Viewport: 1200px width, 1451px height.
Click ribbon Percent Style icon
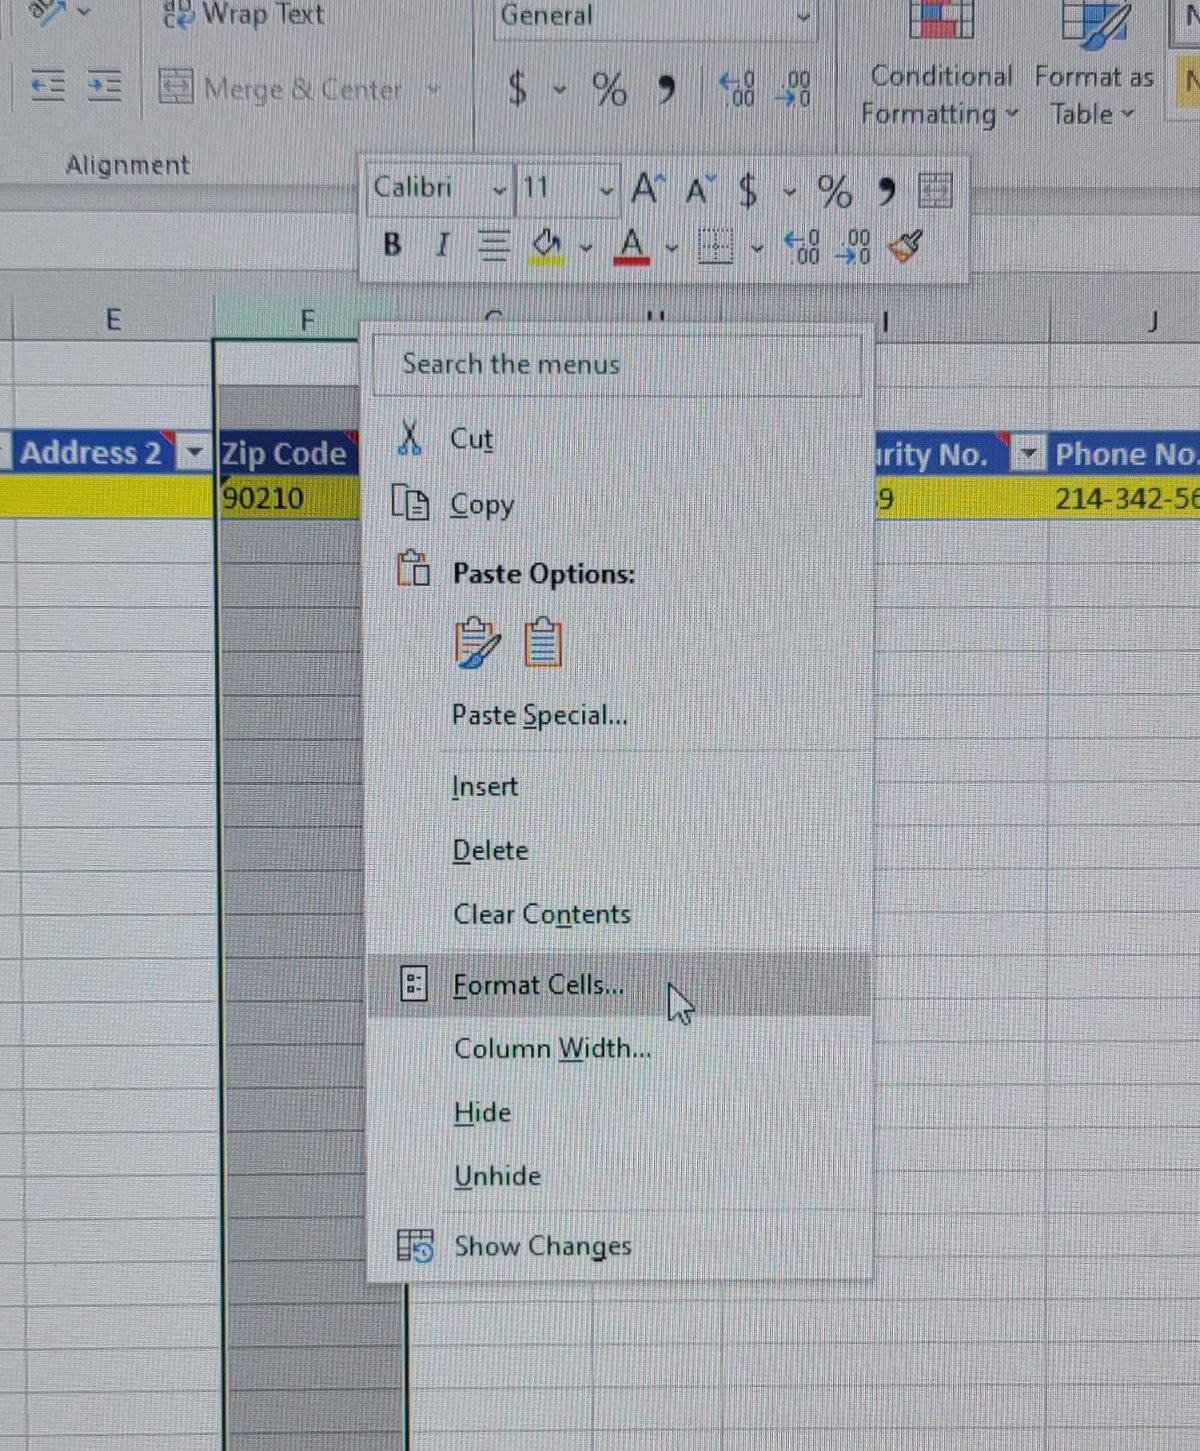tap(609, 89)
